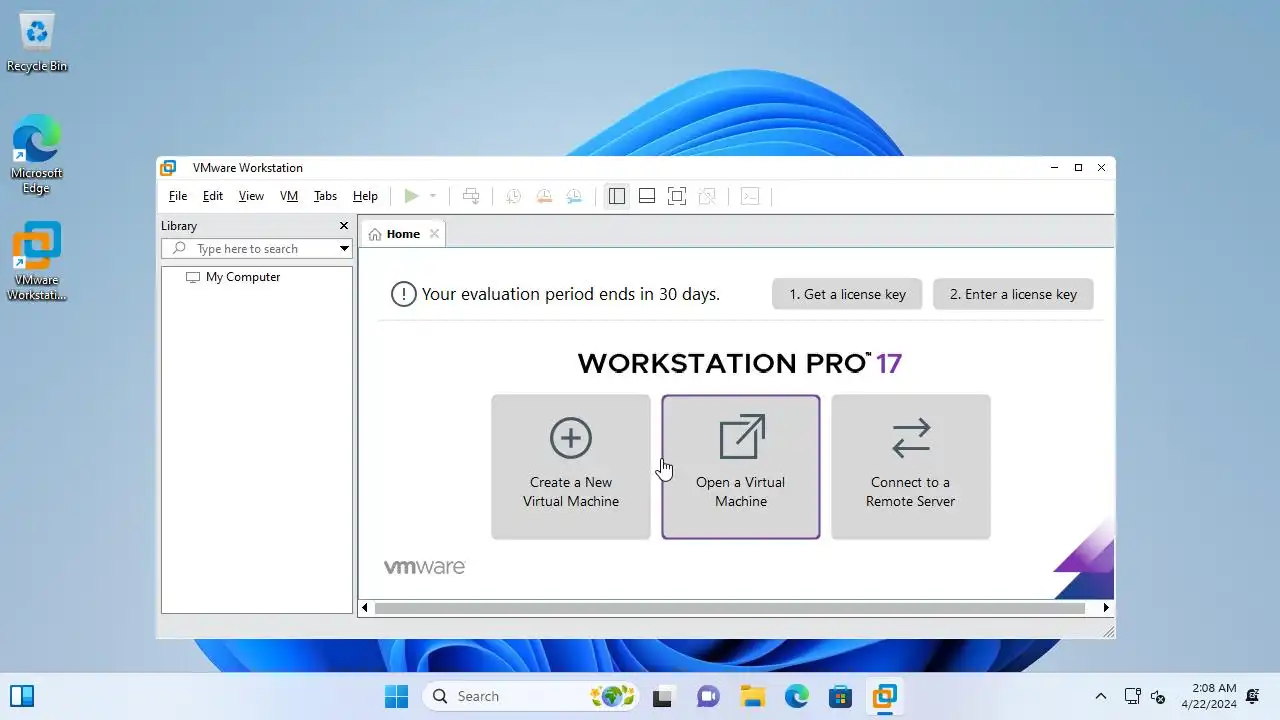The height and width of the screenshot is (720, 1280).
Task: Click the green Power On play icon
Action: (x=411, y=196)
